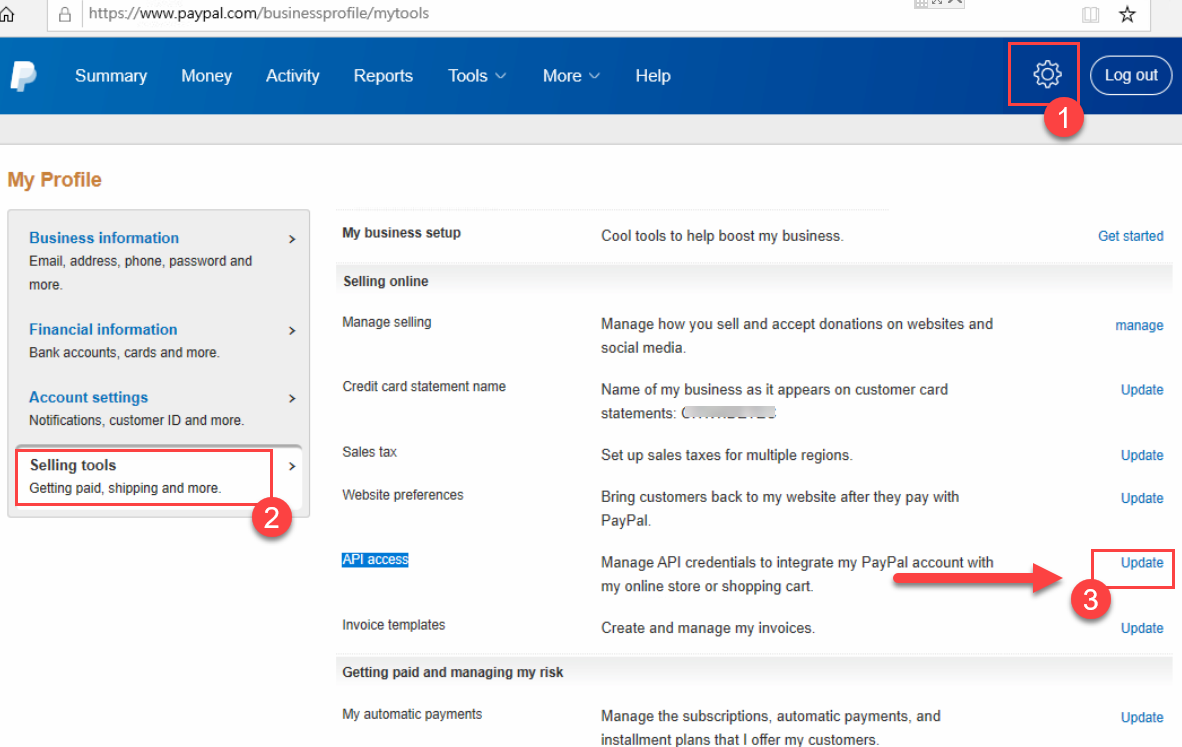Click 'Bank accounts, cards and more' text
This screenshot has width=1182, height=747.
pyautogui.click(x=124, y=352)
